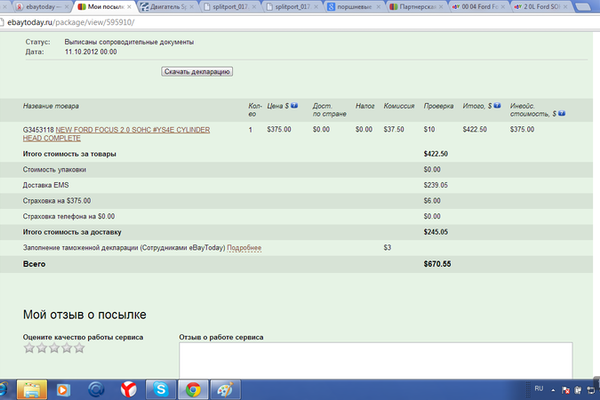Close the Партнерская tab
Viewport: 600px width, 400px height.
[441, 7]
